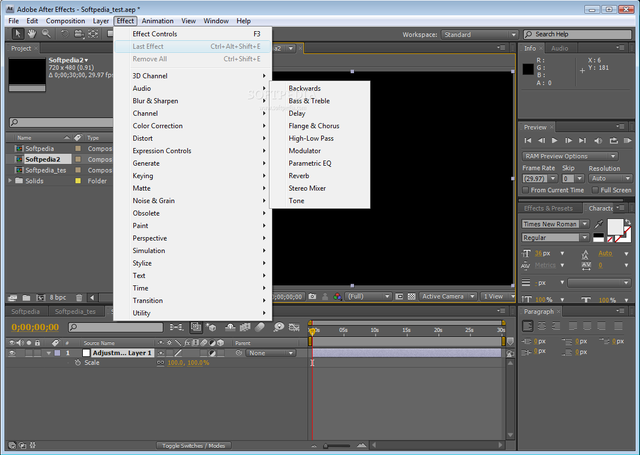Screen dimensions: 640x455
Task: Create a new composition icon
Action: [x=40, y=298]
